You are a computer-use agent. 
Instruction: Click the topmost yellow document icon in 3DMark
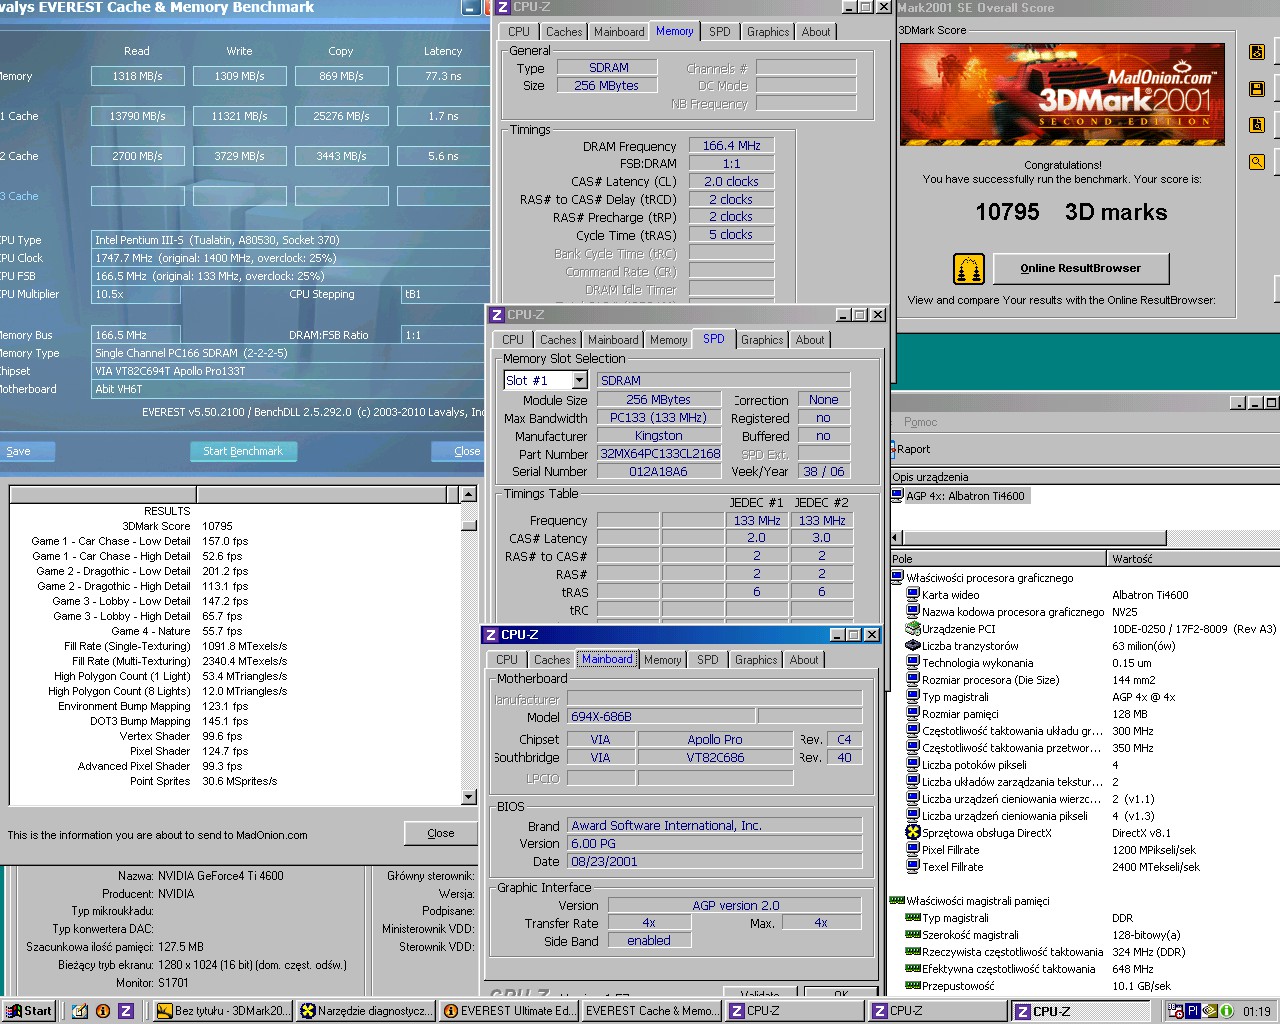(1257, 52)
